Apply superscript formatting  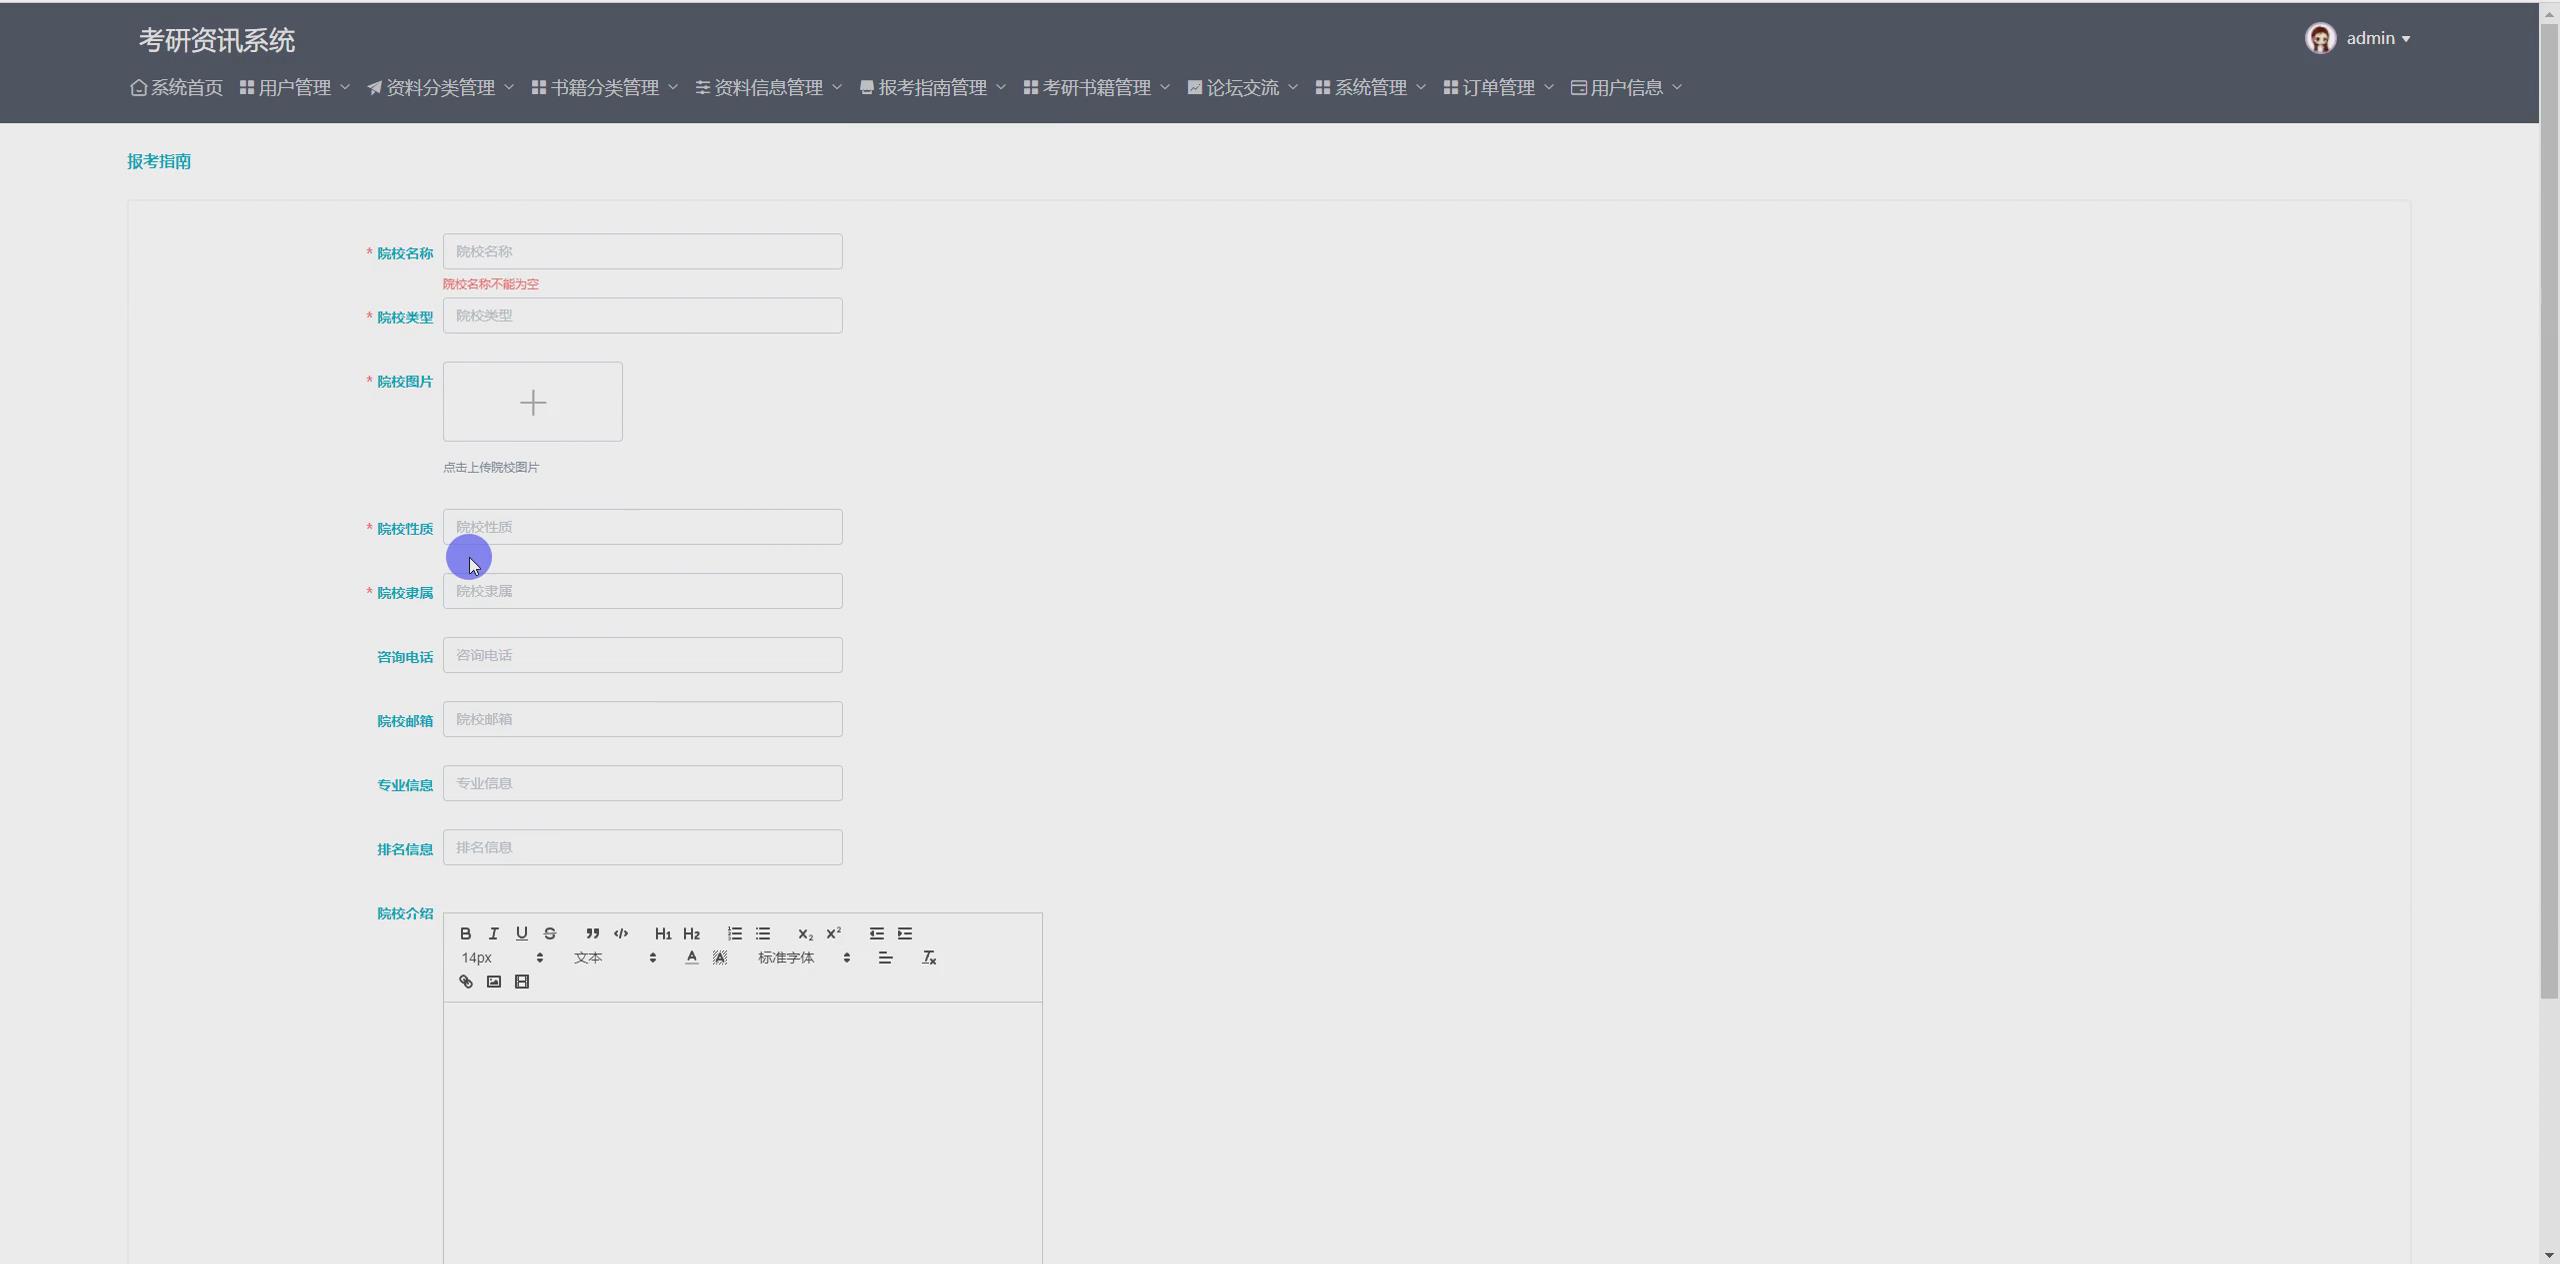coord(833,933)
